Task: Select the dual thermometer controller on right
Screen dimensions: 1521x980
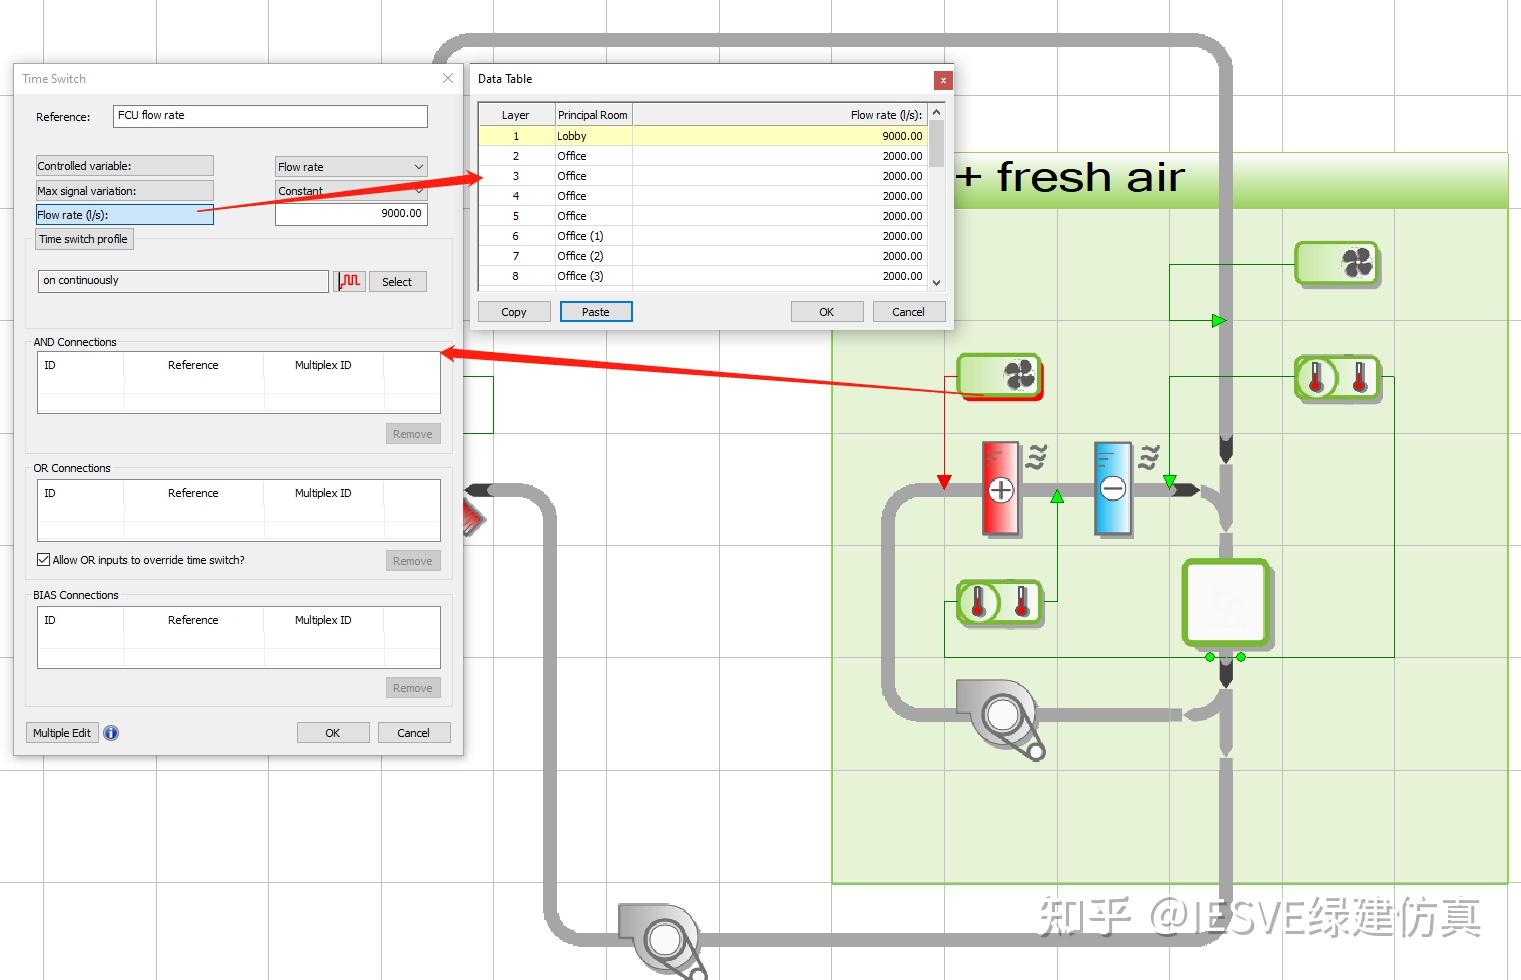Action: tap(1338, 378)
